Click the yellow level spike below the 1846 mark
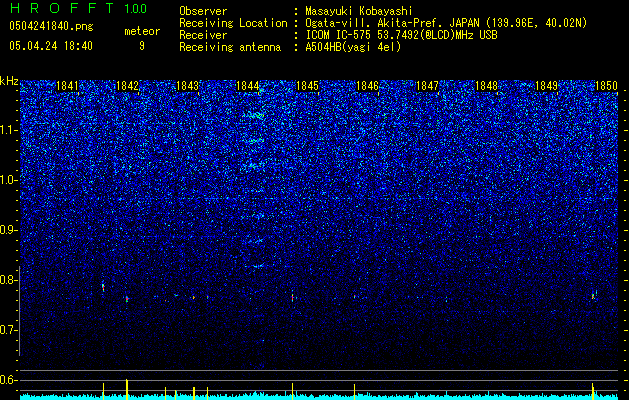 coord(354,392)
